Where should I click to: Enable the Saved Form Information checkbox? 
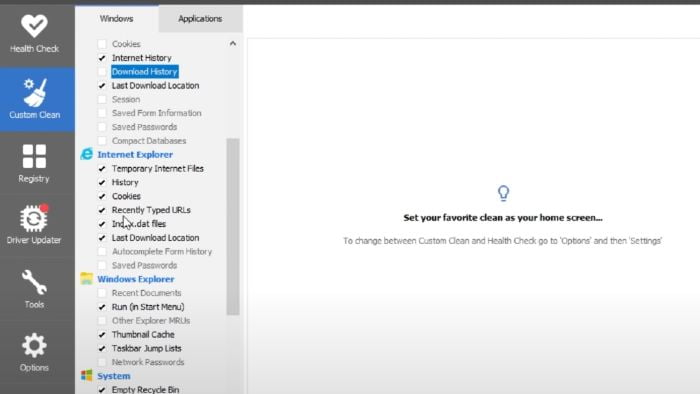tap(102, 113)
